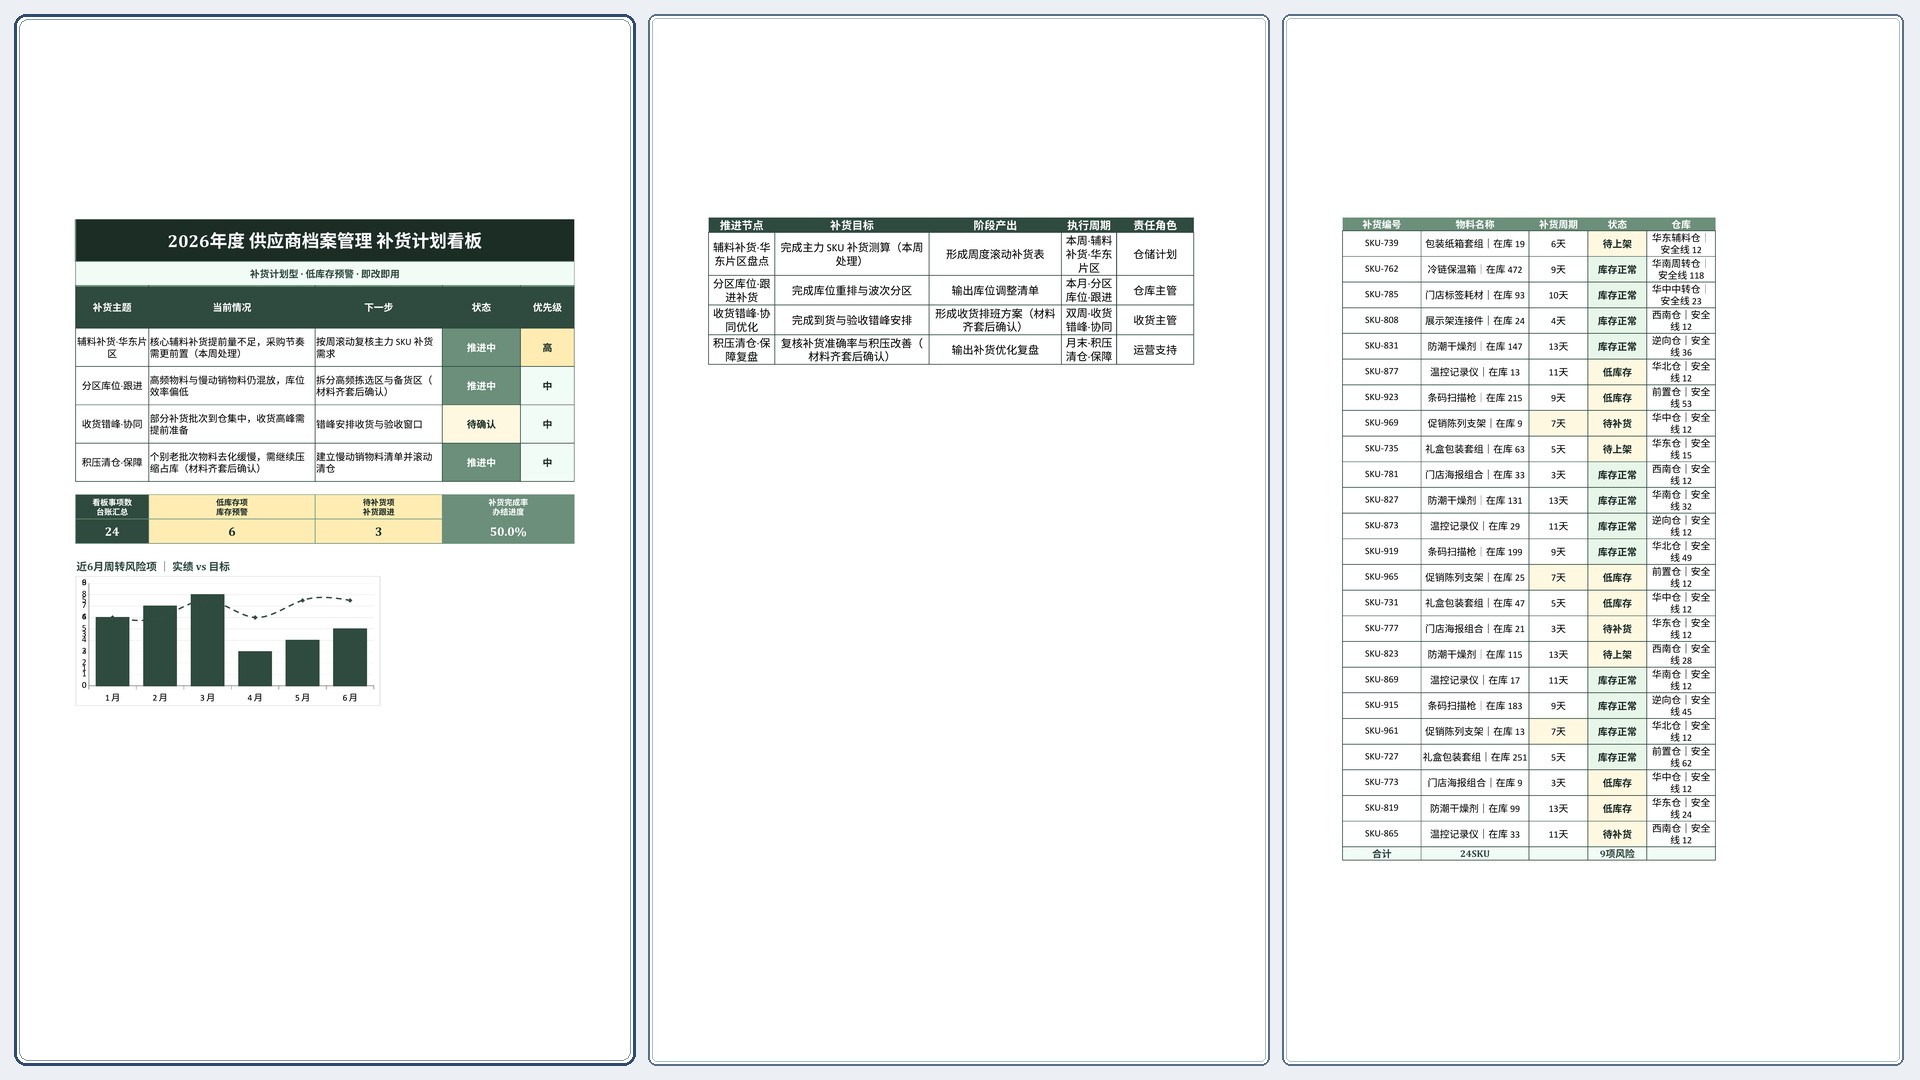Image resolution: width=1920 pixels, height=1080 pixels.
Task: Click the "低库存" status in the SKU-877 row
Action: 1617,372
